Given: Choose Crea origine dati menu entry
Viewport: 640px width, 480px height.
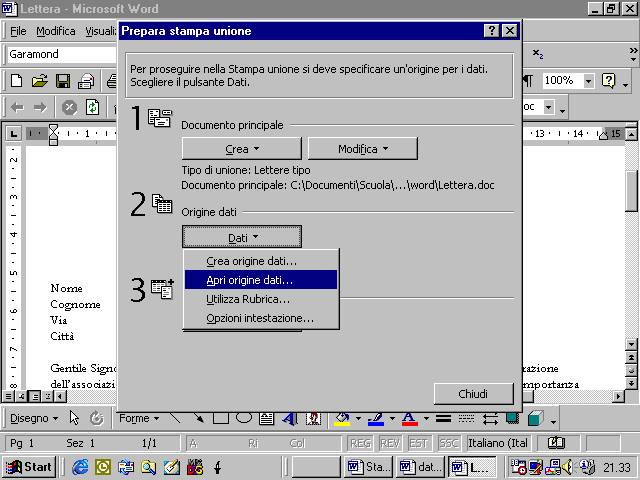Looking at the screenshot, I should [261, 261].
